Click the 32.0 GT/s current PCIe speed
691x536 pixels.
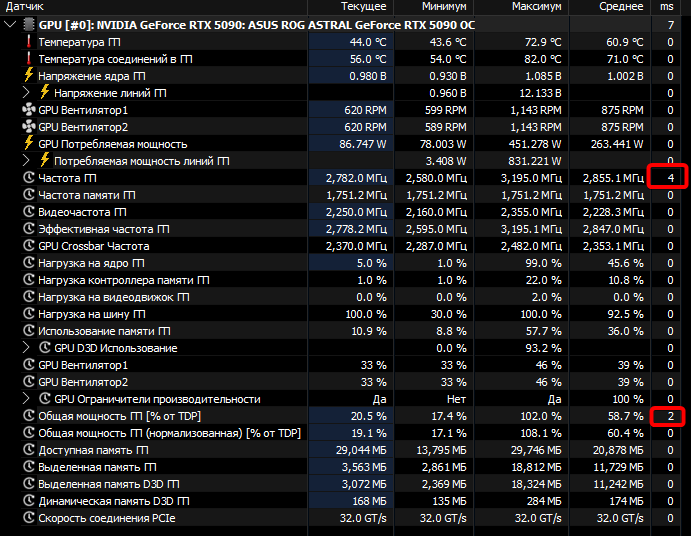(x=363, y=518)
